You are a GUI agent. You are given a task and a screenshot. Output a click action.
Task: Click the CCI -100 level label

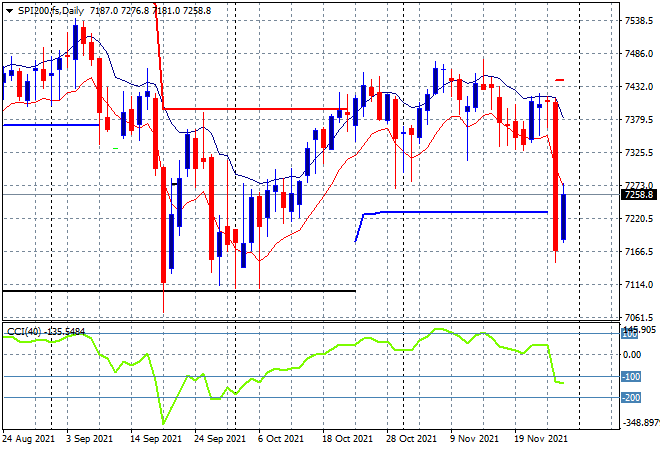pos(631,376)
